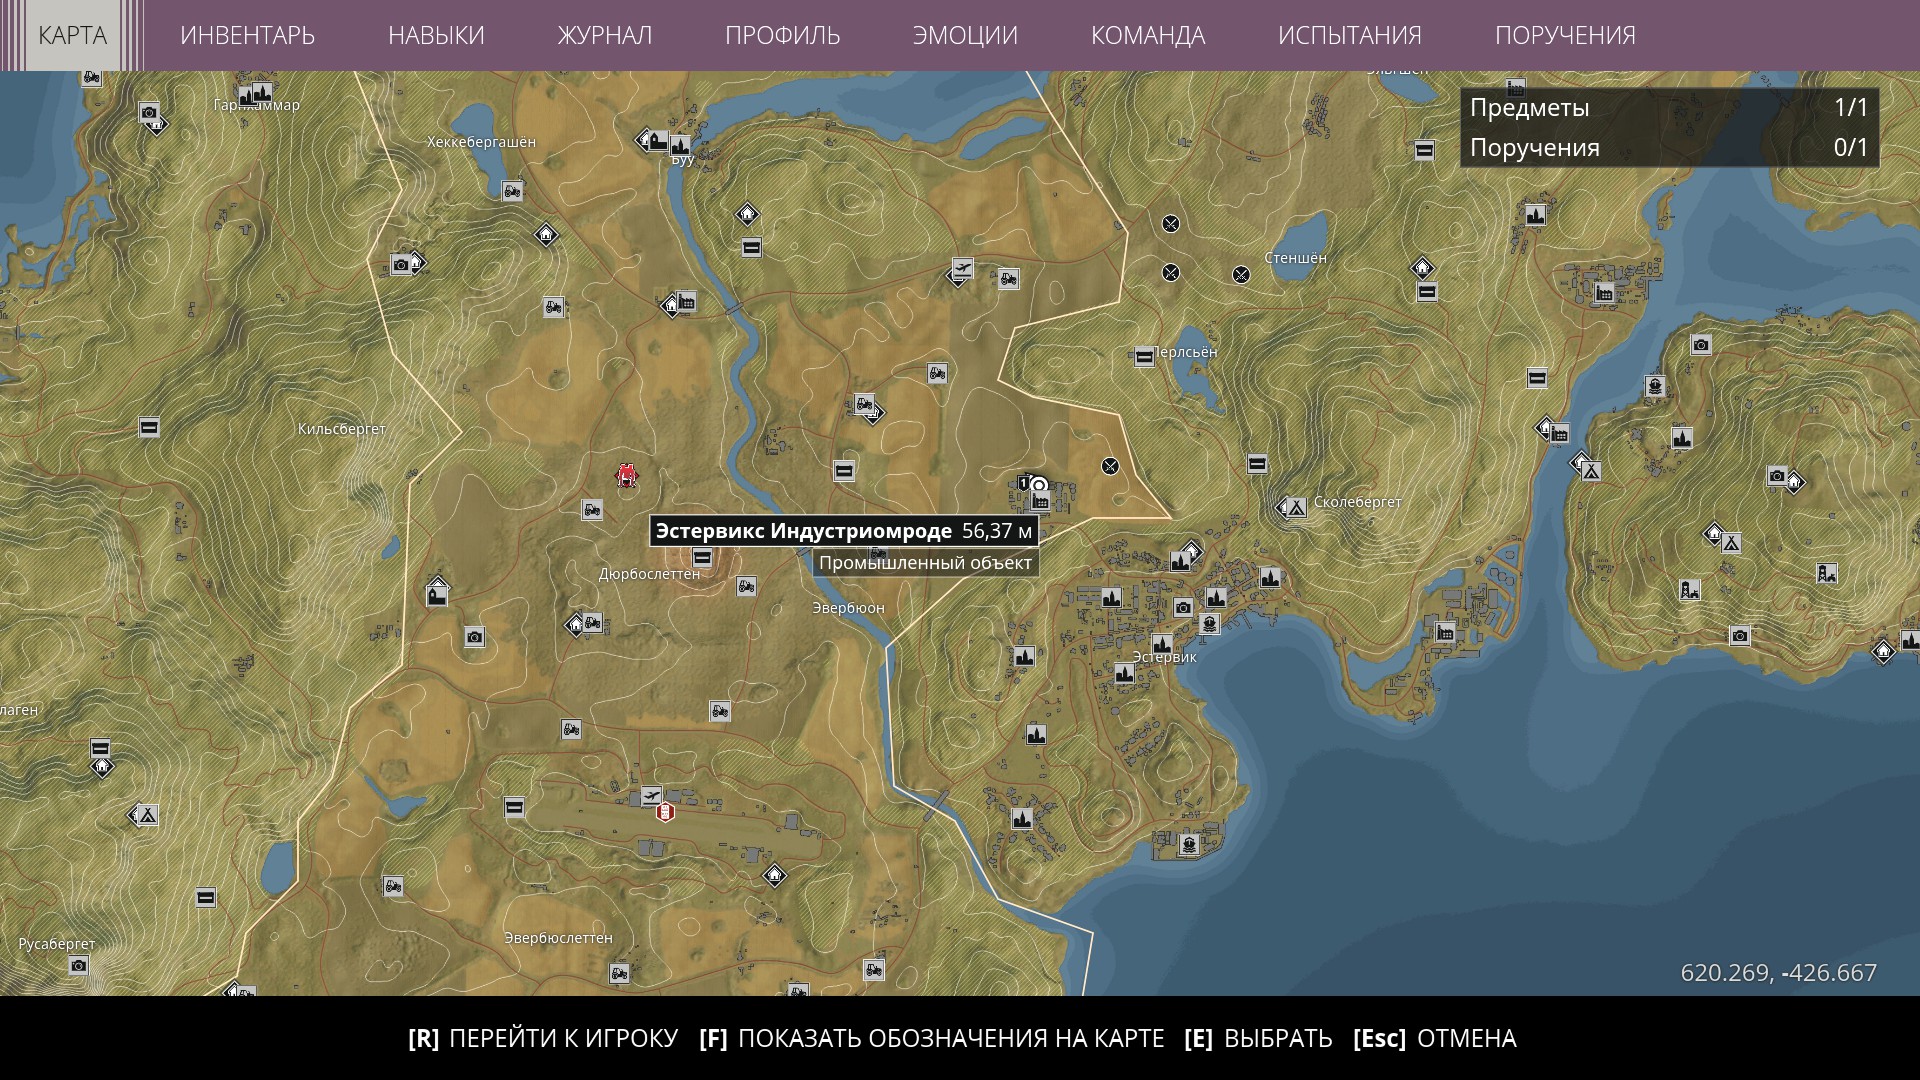The height and width of the screenshot is (1080, 1920).
Task: Click the player position marker
Action: tap(1039, 485)
